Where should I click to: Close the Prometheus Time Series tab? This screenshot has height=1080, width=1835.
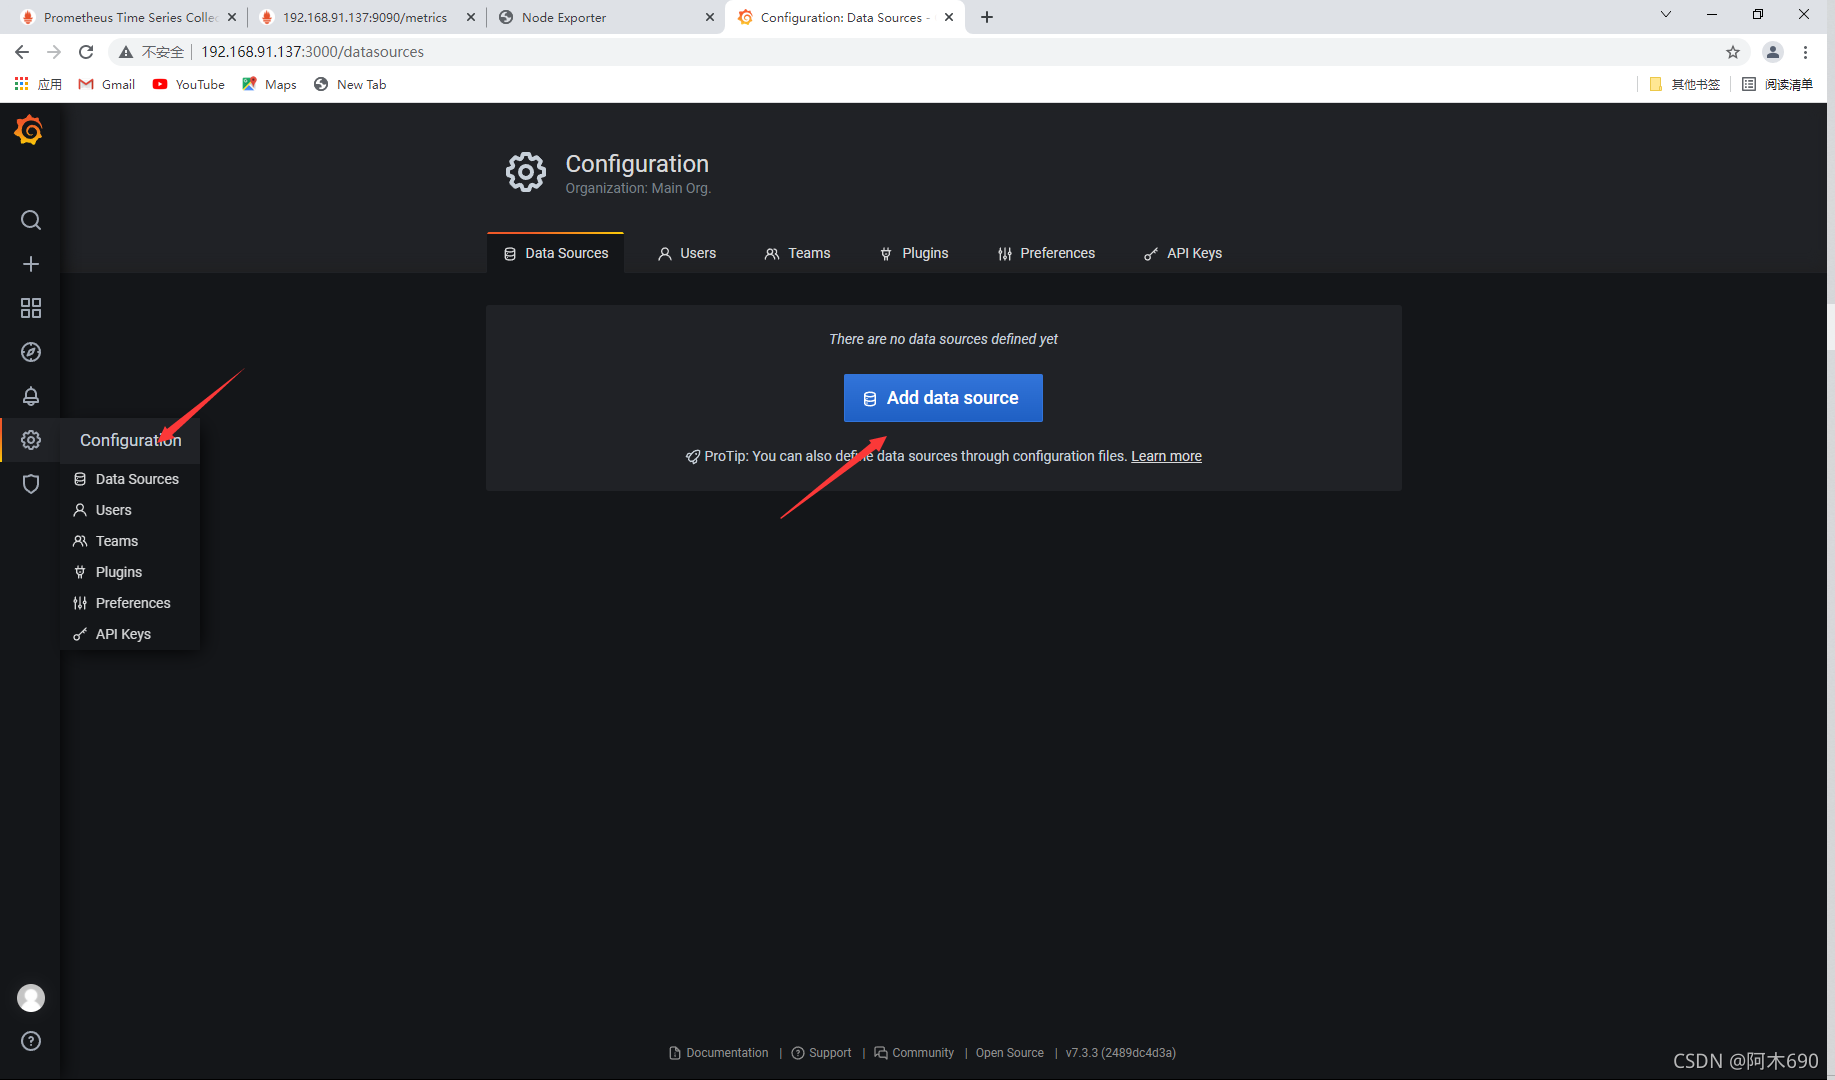tap(232, 17)
